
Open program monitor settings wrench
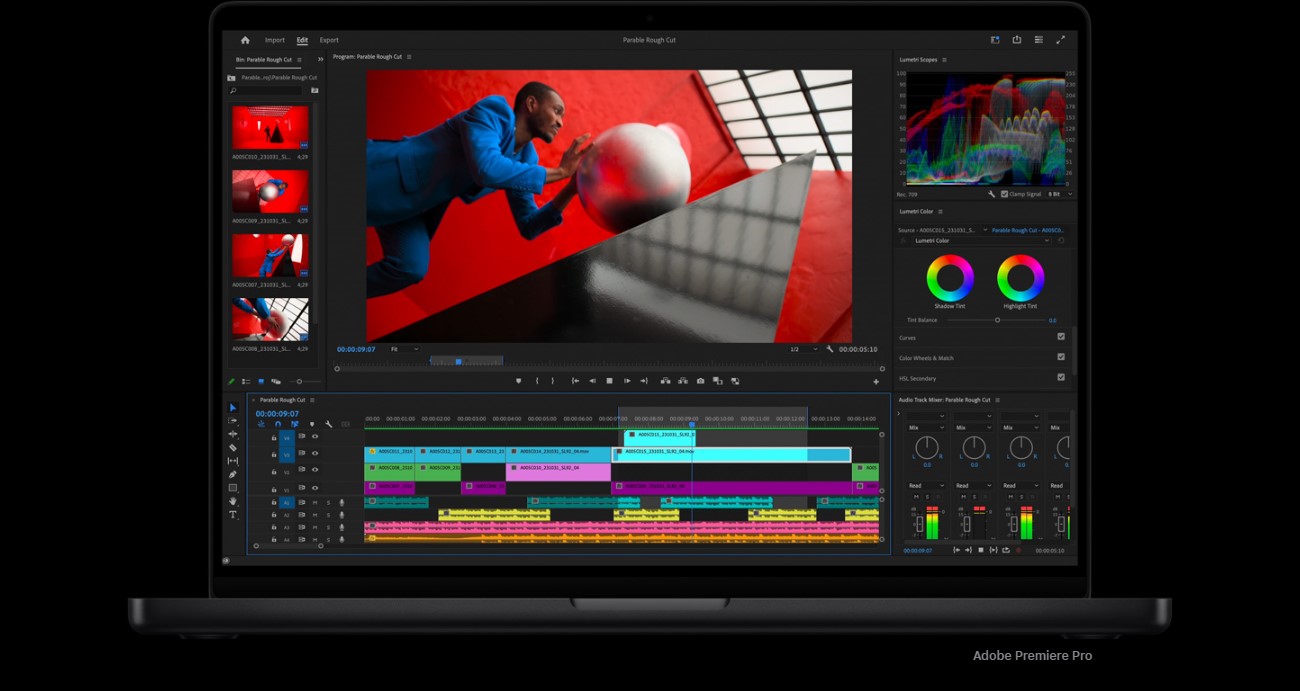pos(830,349)
